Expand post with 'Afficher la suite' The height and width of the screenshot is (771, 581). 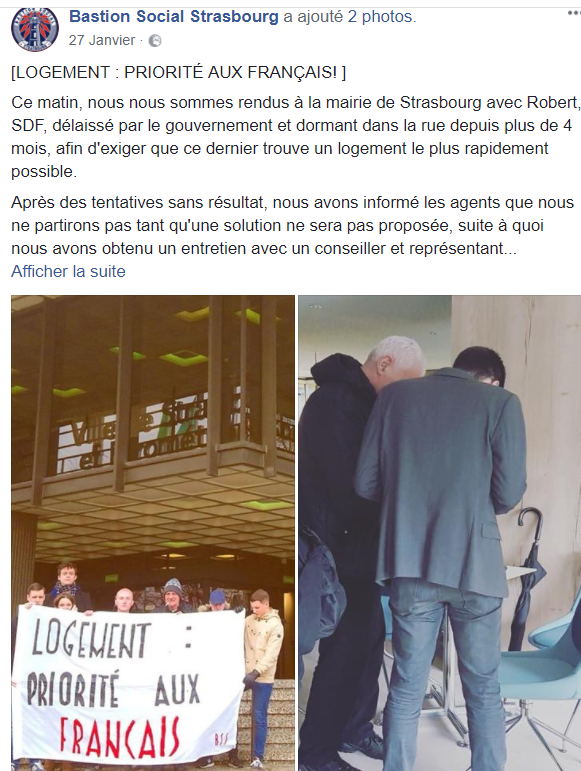pos(68,271)
